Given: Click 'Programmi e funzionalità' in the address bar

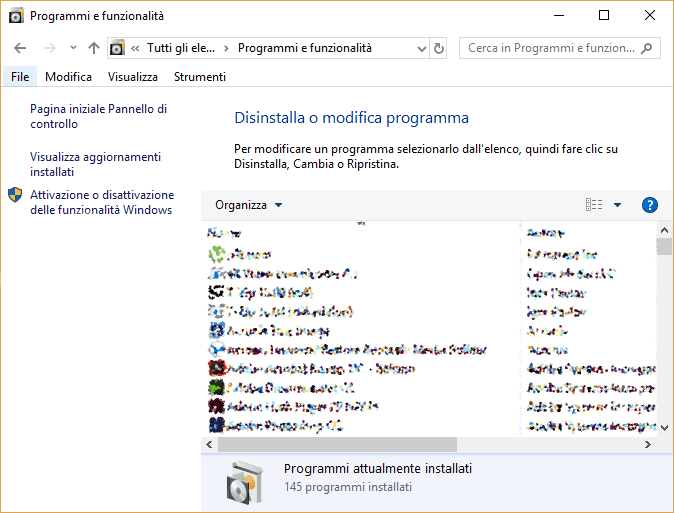Looking at the screenshot, I should coord(305,48).
